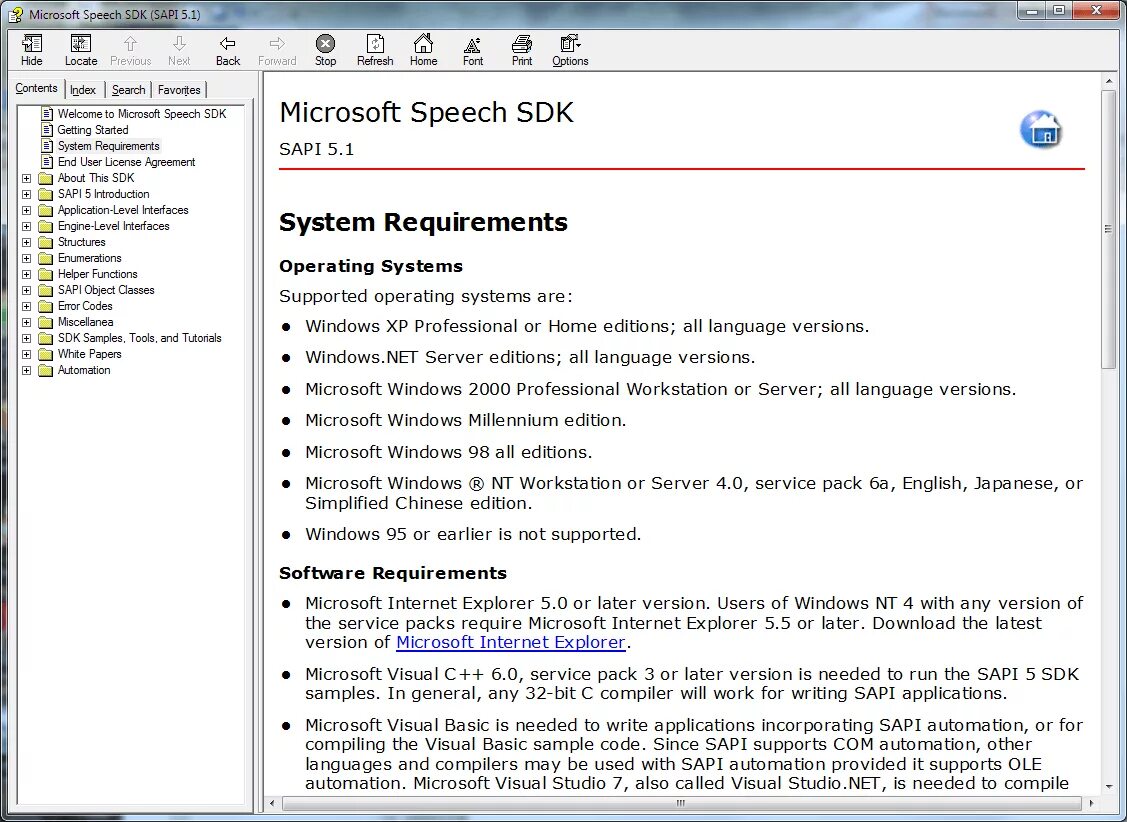
Task: Click the Forward toolbar icon
Action: pos(277,50)
